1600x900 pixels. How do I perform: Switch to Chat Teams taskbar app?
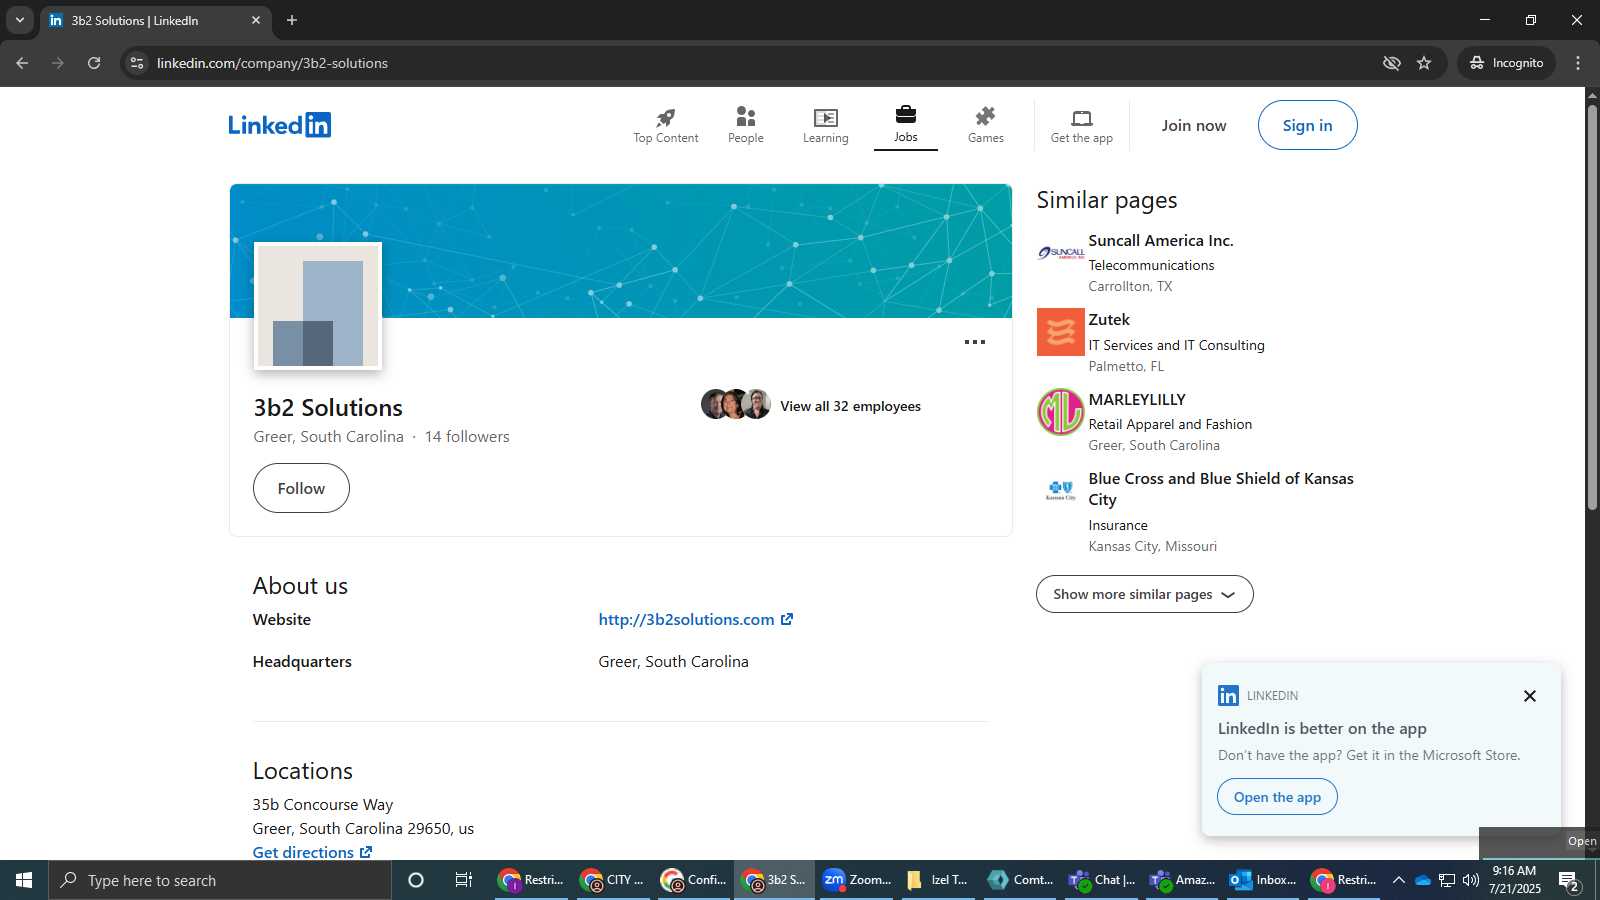1101,880
